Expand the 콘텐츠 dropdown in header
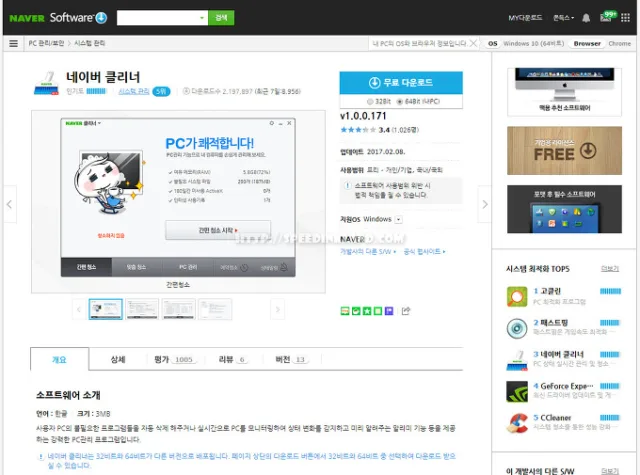This screenshot has height=475, width=640. click(x=563, y=18)
